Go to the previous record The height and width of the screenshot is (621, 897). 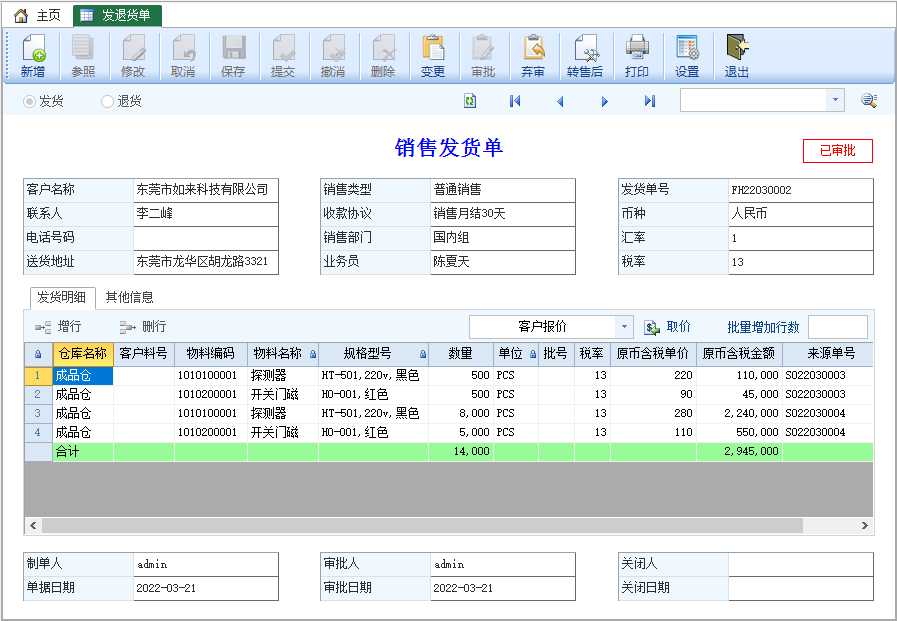(x=560, y=101)
